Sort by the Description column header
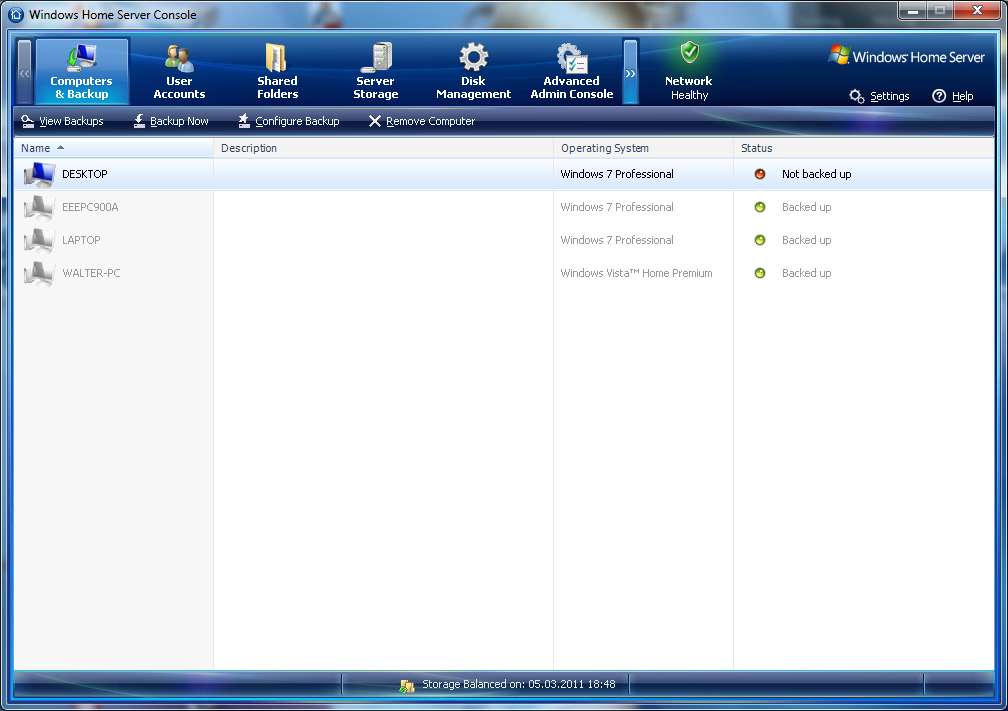This screenshot has width=1008, height=711. [383, 148]
